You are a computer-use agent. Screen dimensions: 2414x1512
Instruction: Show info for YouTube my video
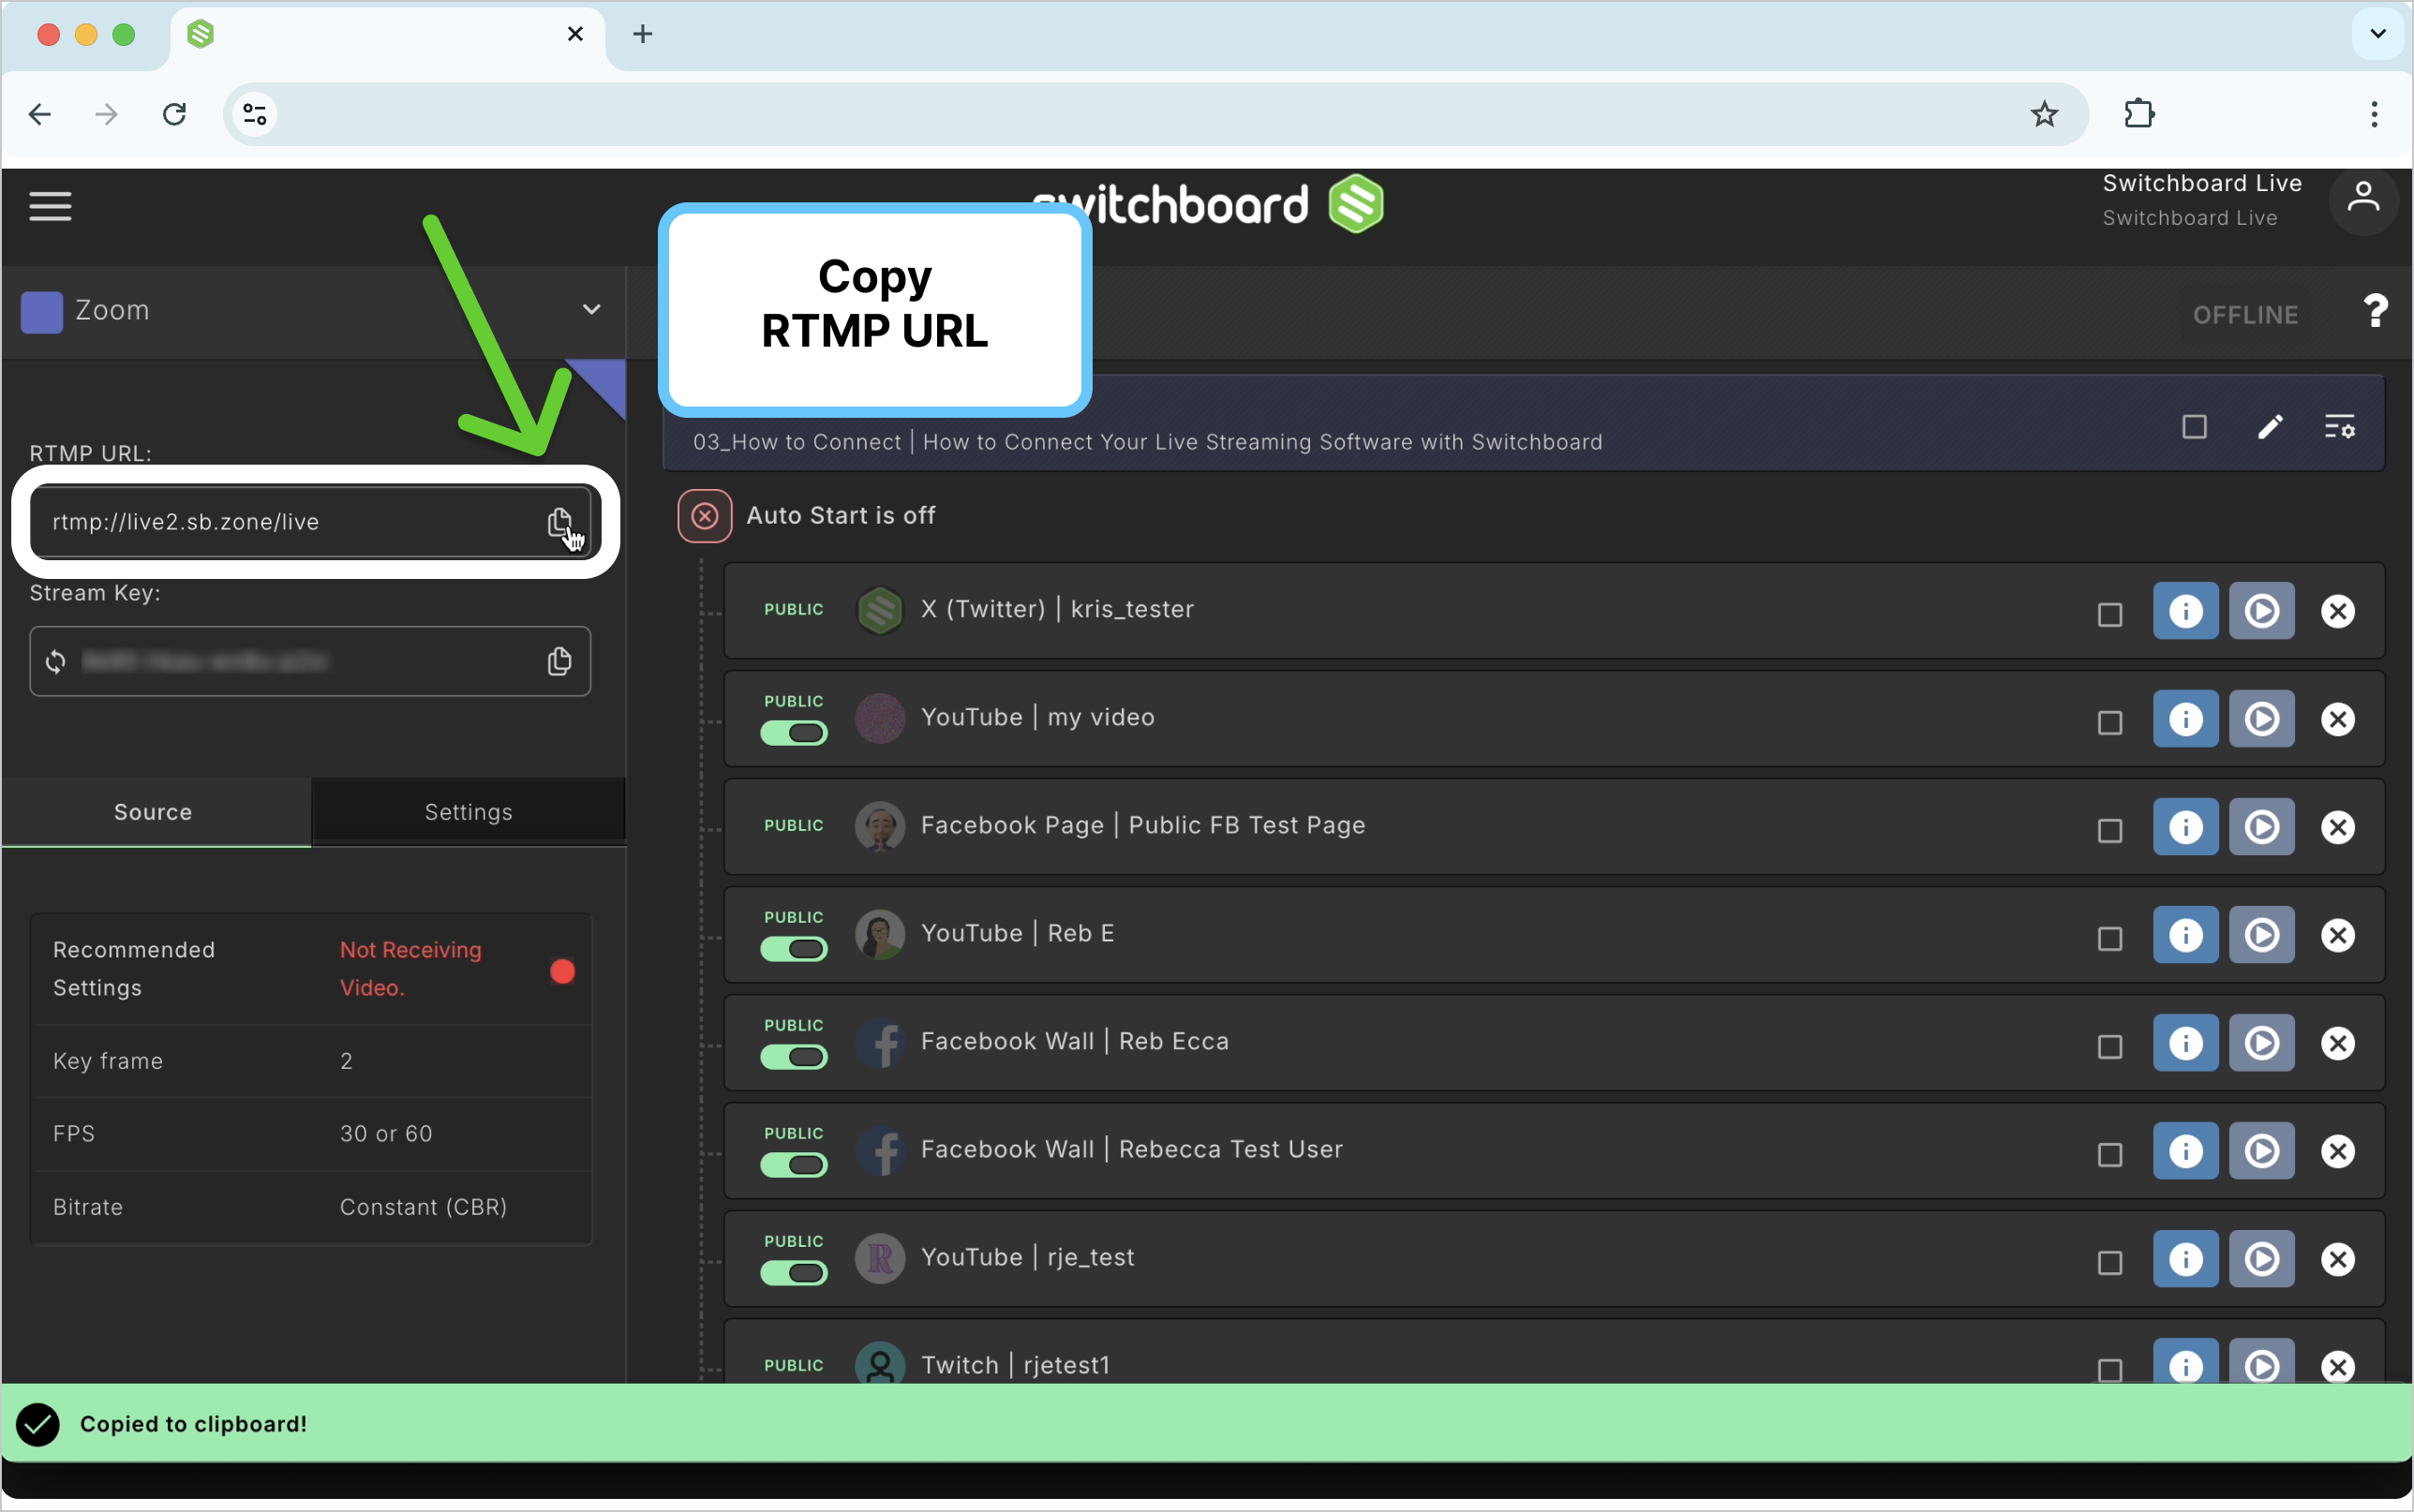click(2185, 719)
